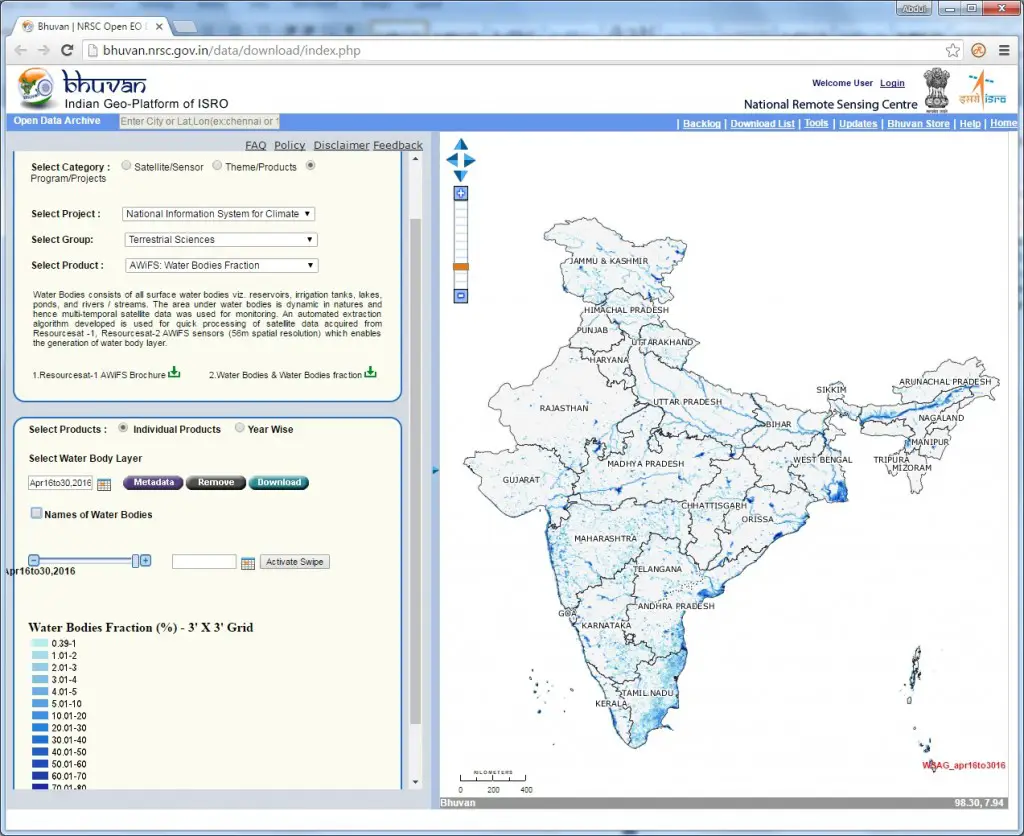Image resolution: width=1024 pixels, height=836 pixels.
Task: Click the Remove button
Action: (216, 483)
